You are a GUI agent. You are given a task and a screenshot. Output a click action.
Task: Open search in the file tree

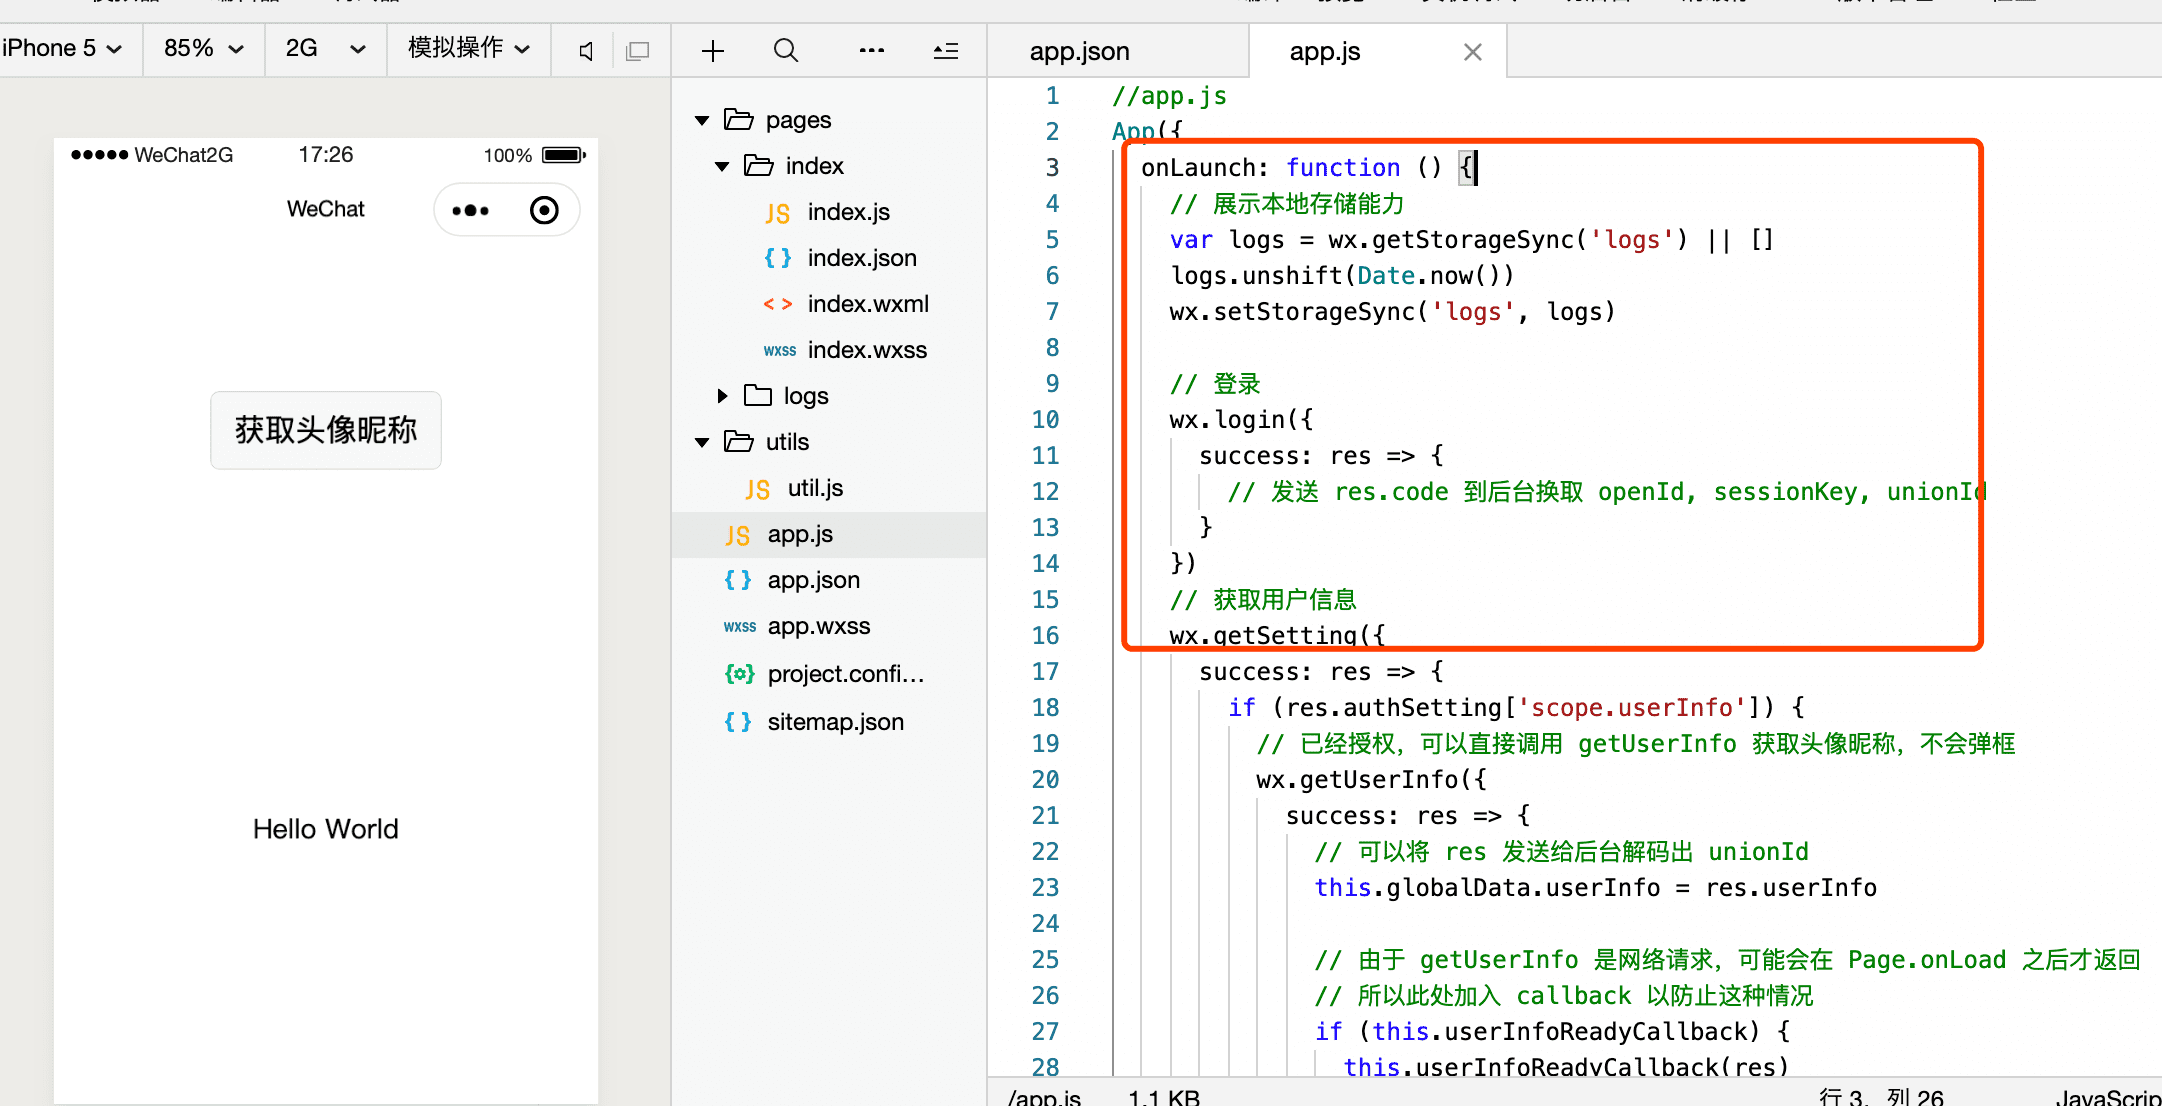tap(786, 51)
